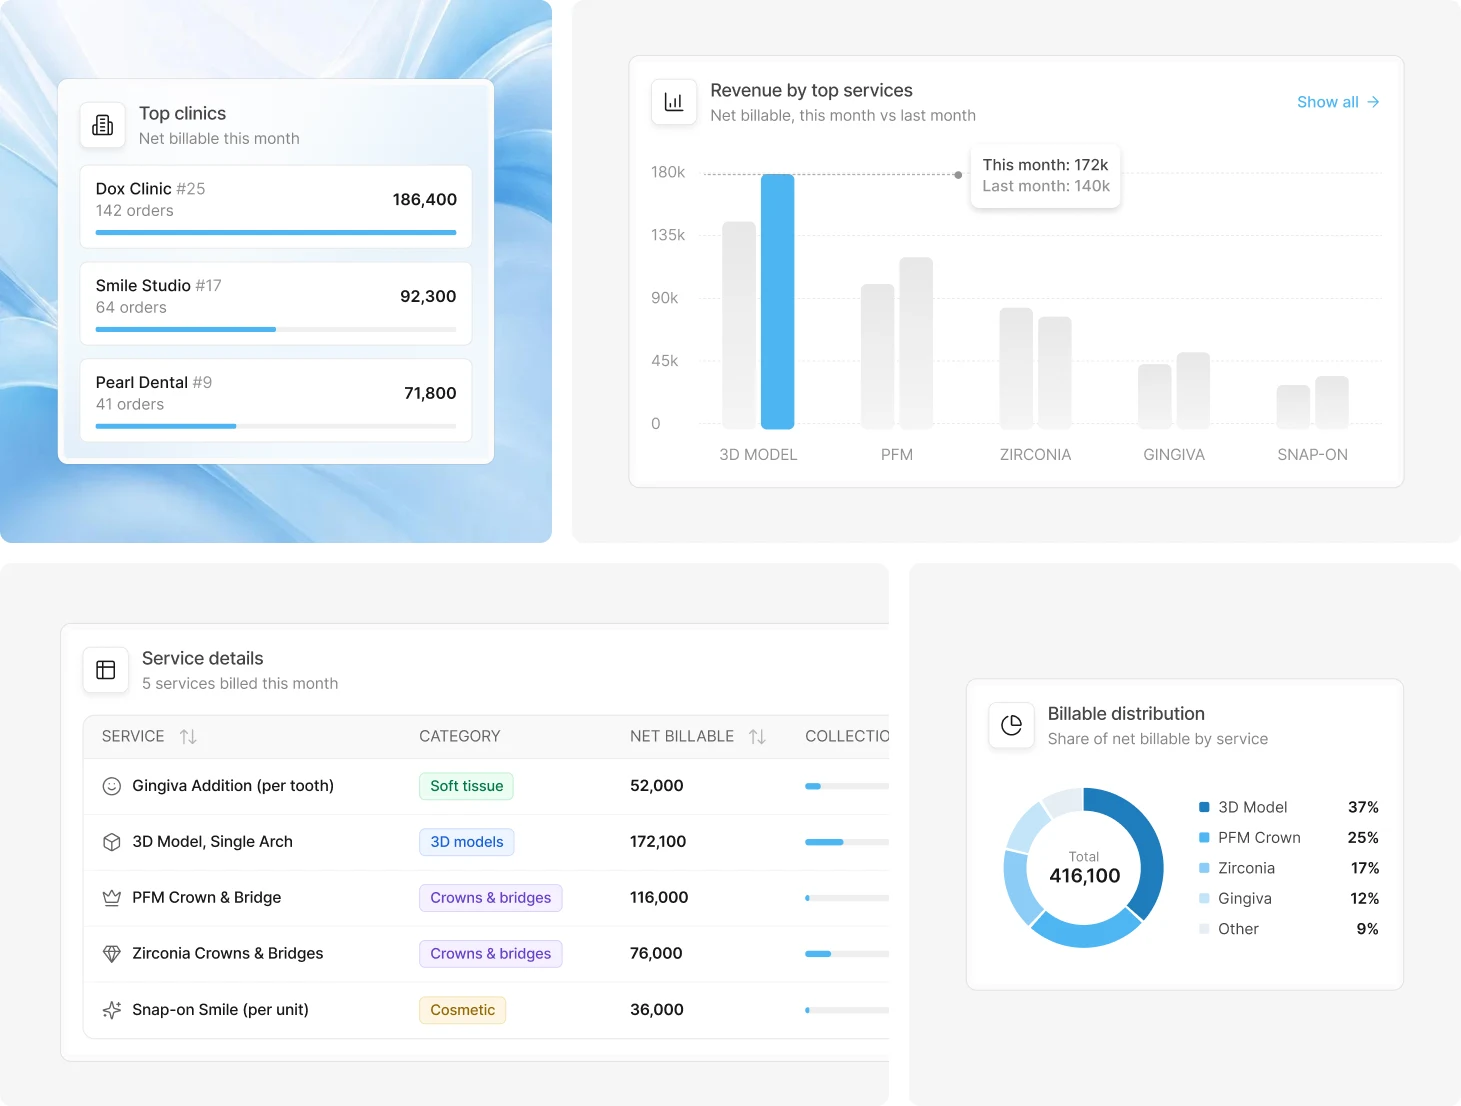Screen dimensions: 1461x1106
Task: Click the blue 3D MODEL bar in chart
Action: (x=778, y=302)
